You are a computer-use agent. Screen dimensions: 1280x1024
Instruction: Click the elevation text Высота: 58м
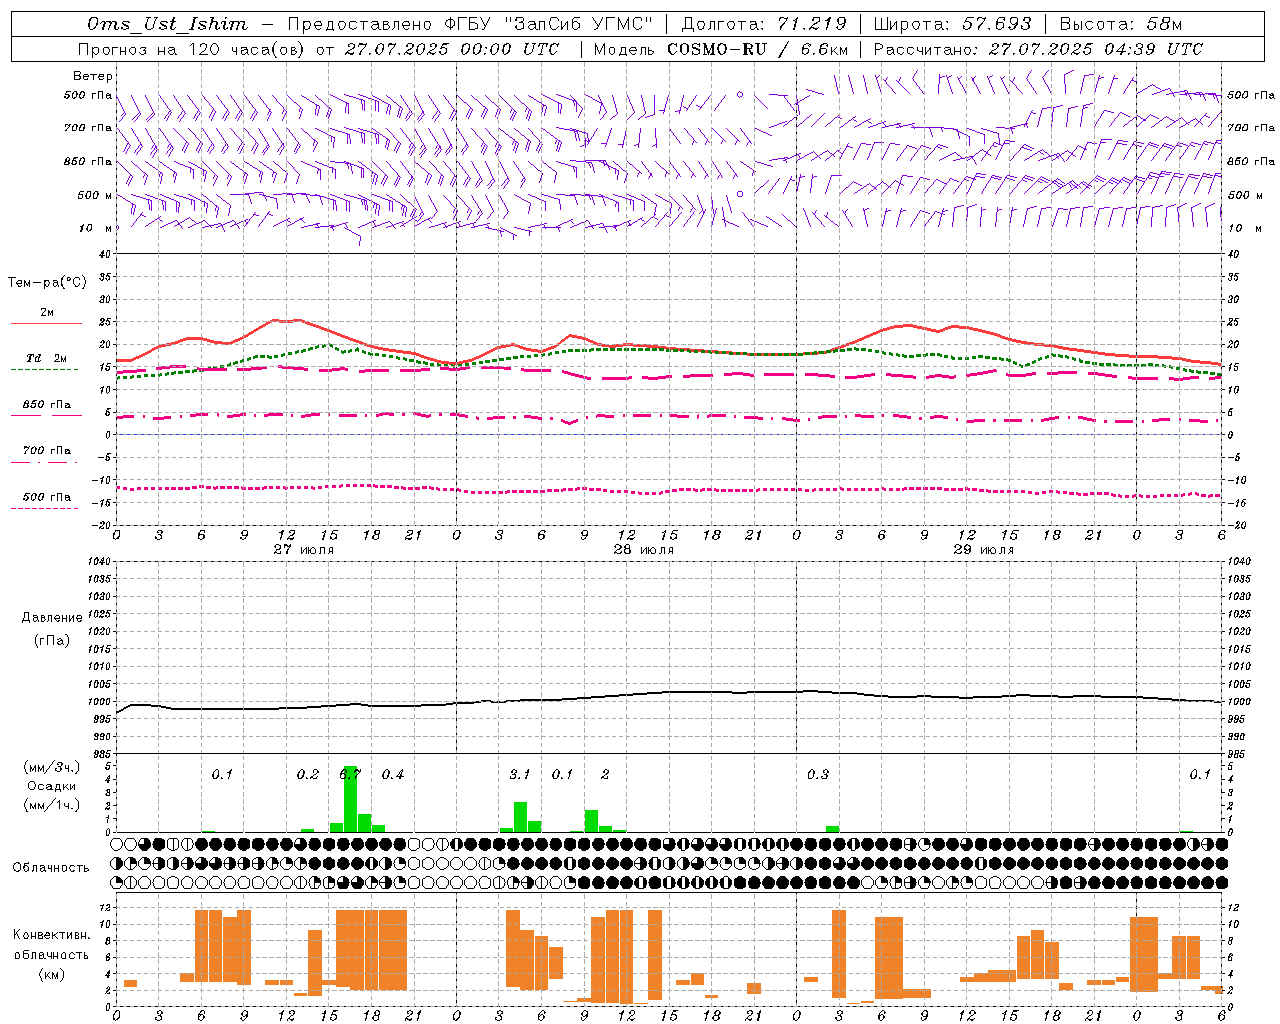[1121, 24]
